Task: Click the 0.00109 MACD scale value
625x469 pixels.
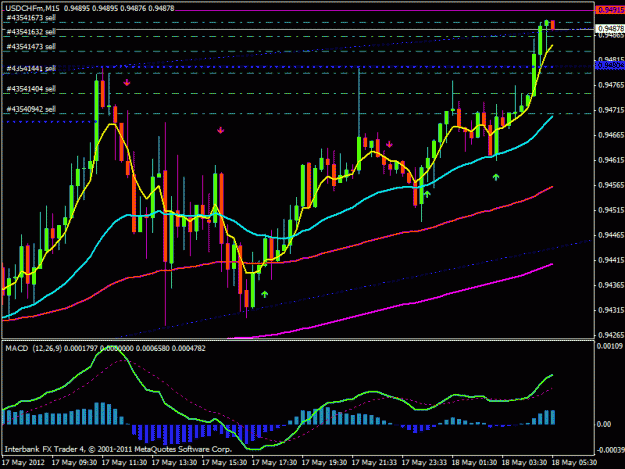Action: click(x=610, y=346)
